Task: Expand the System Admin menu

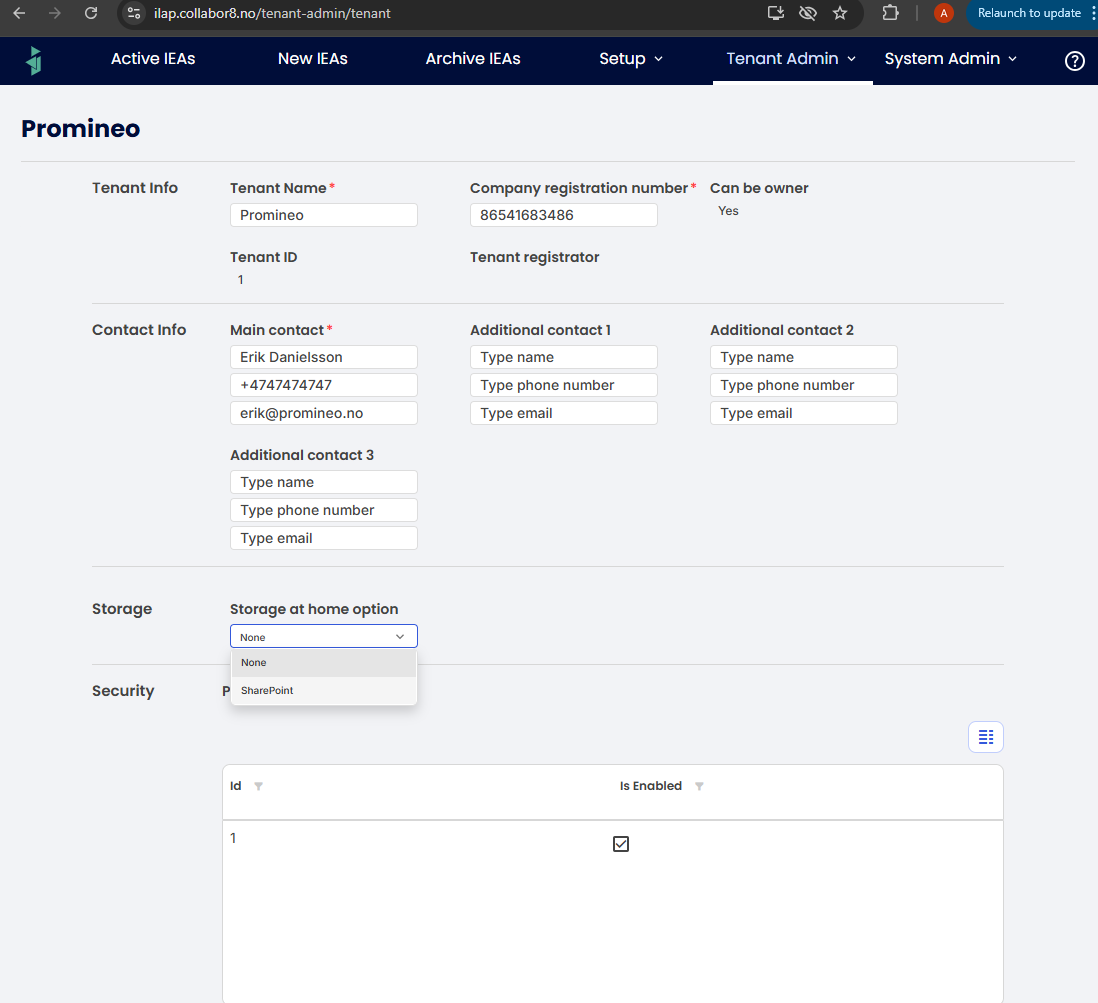Action: tap(950, 59)
